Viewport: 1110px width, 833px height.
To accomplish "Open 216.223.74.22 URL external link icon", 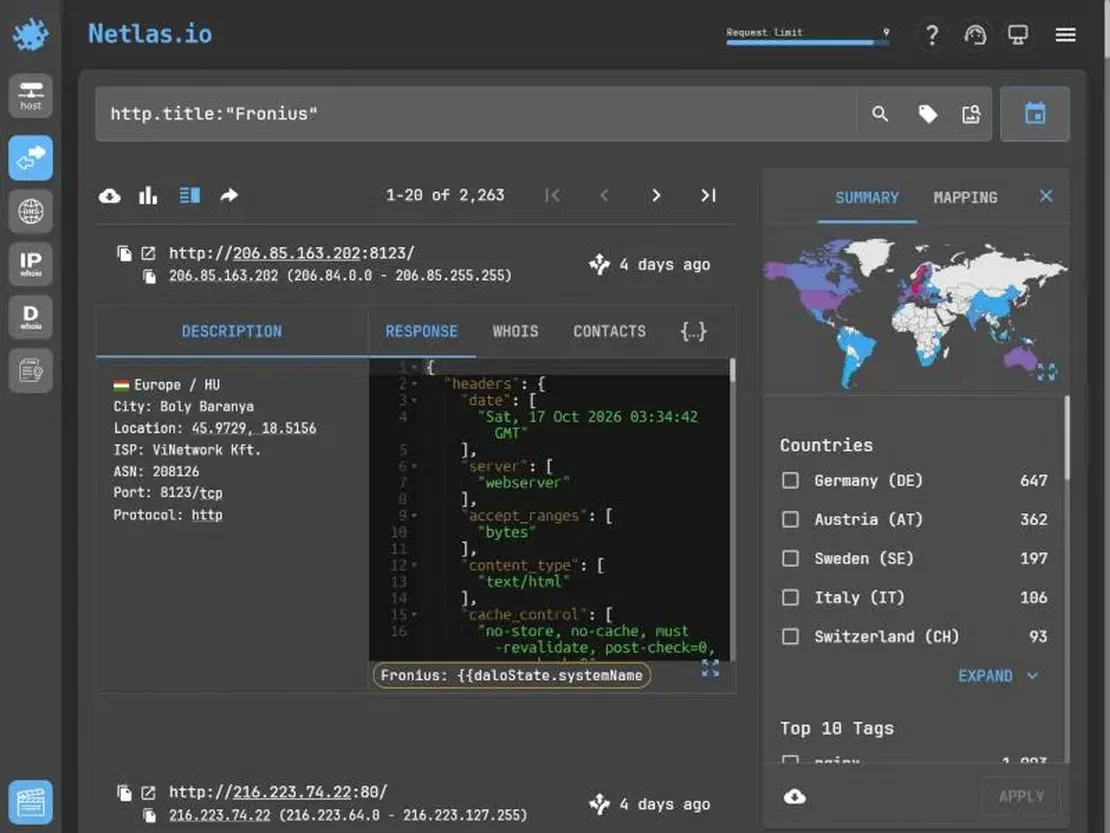I will pos(148,793).
